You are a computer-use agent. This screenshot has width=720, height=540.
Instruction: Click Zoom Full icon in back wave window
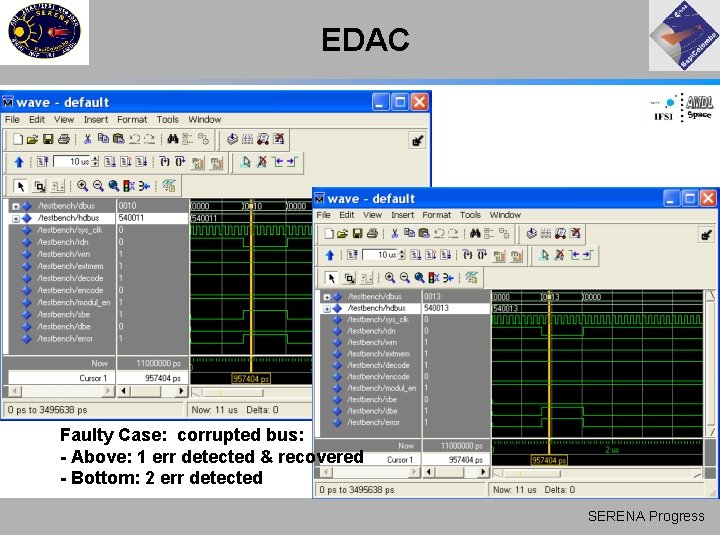pos(113,186)
